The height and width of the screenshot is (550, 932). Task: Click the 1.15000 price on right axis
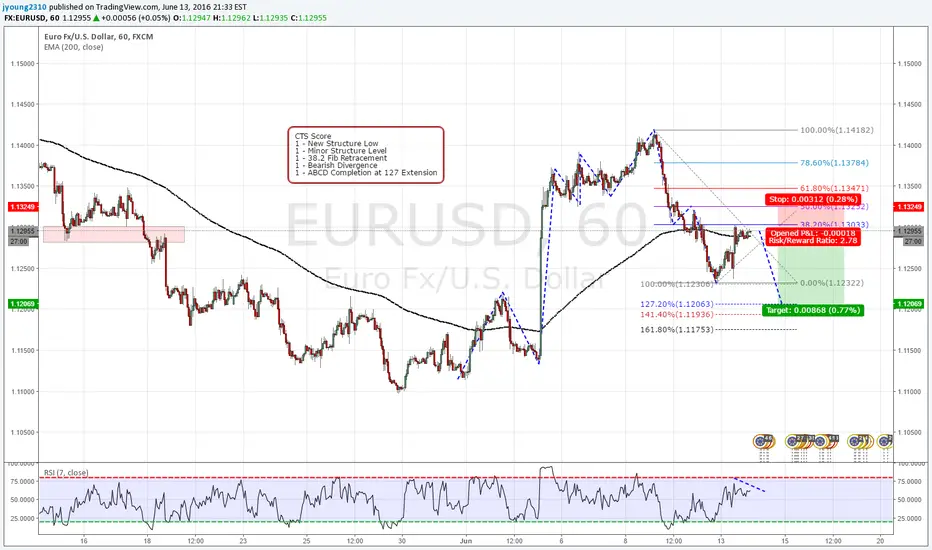(909, 64)
